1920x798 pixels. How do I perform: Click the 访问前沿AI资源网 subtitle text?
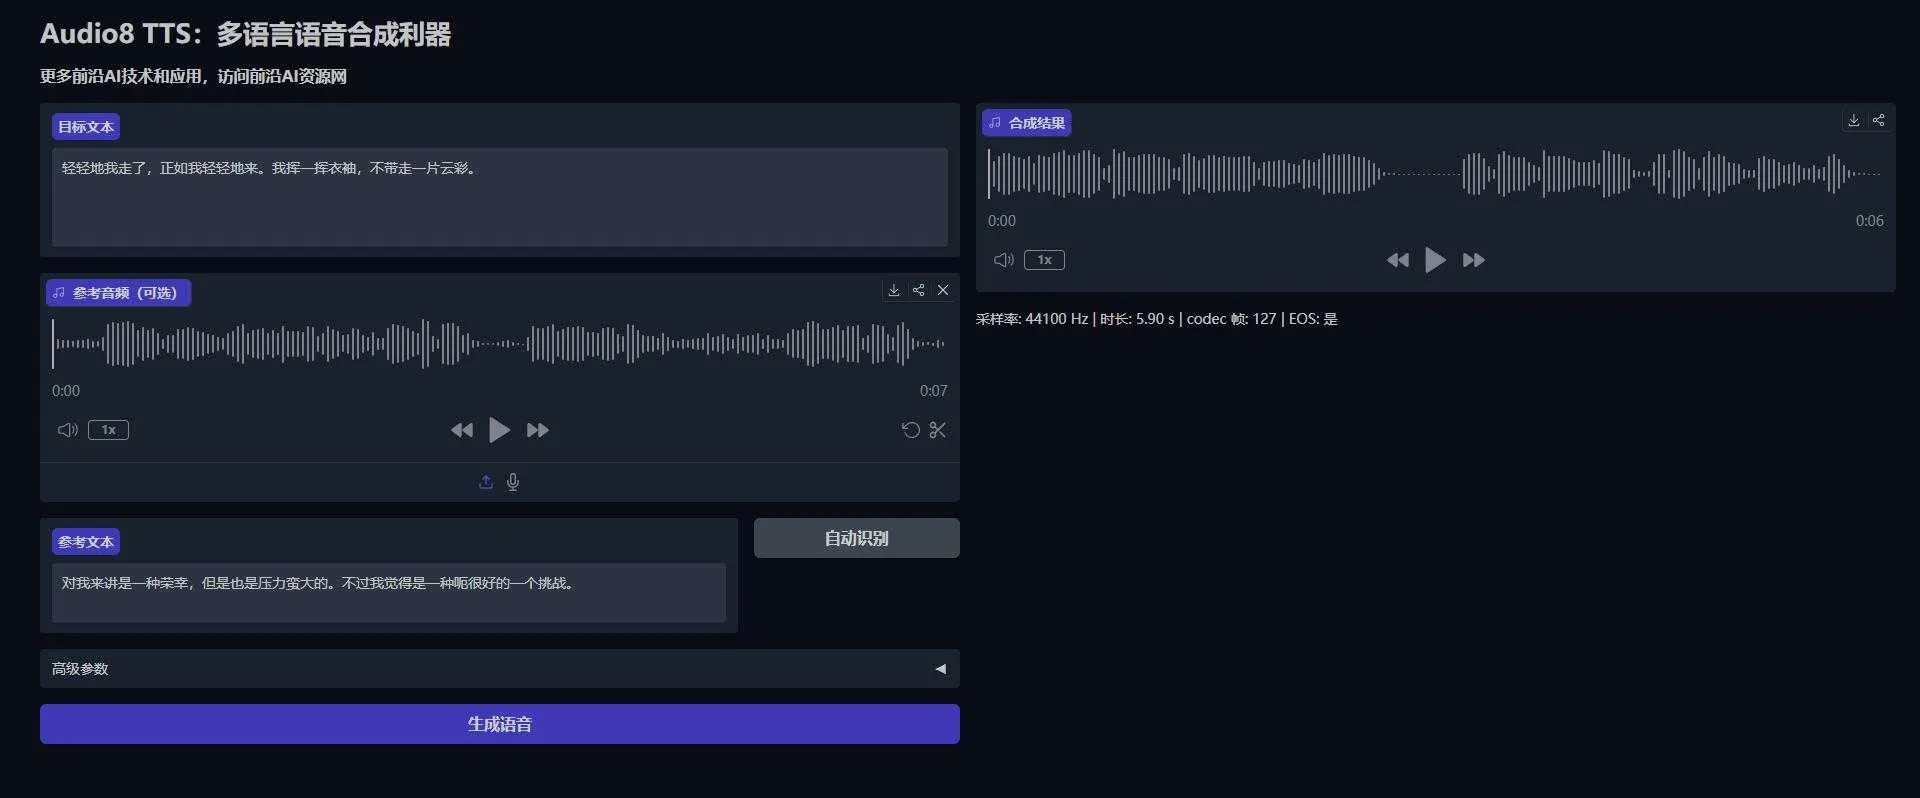[282, 76]
